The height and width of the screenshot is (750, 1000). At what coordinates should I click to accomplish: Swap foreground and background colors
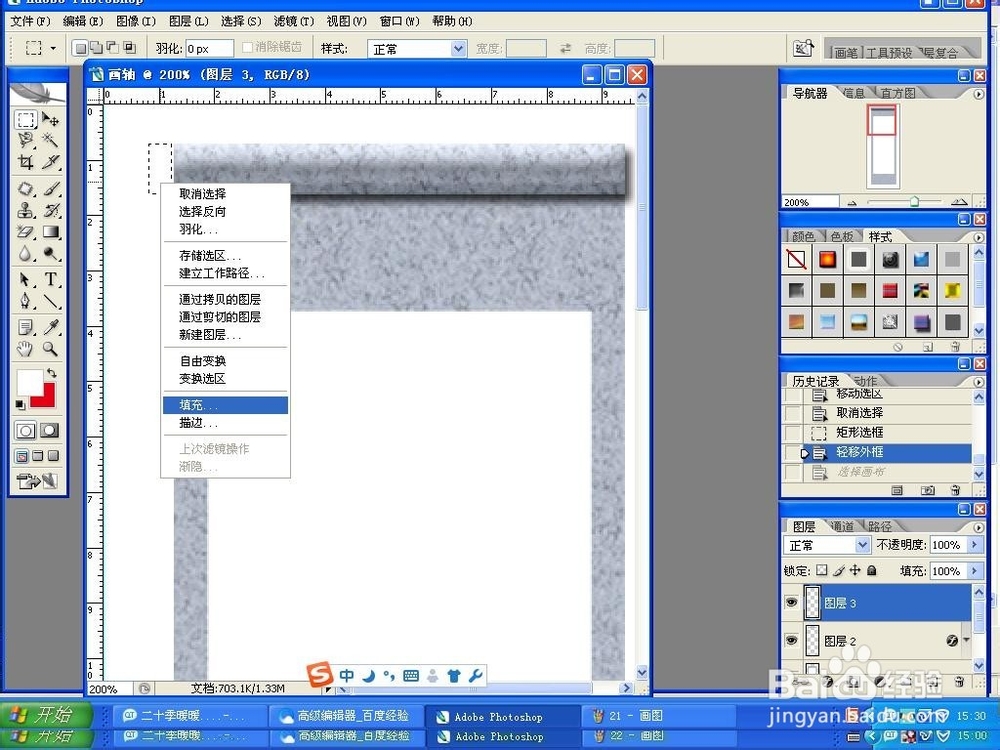click(52, 372)
